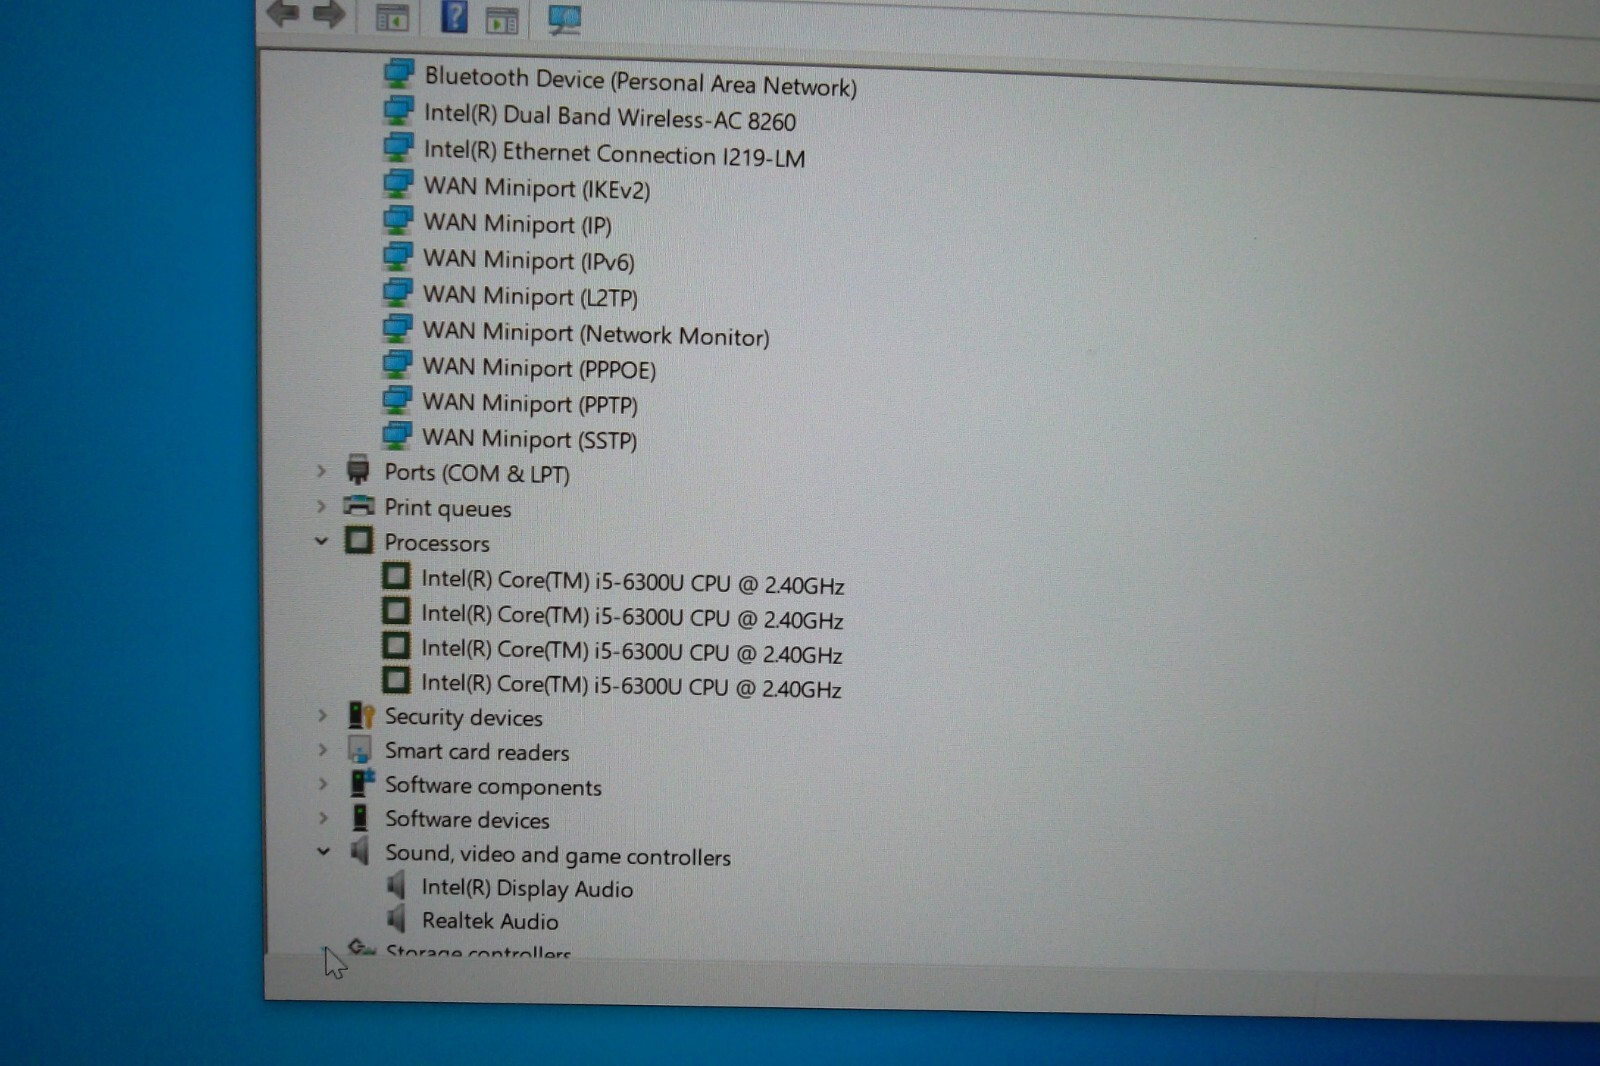Viewport: 1600px width, 1066px height.
Task: Select the WAN Miniport (L2TP) label
Action: (x=530, y=296)
